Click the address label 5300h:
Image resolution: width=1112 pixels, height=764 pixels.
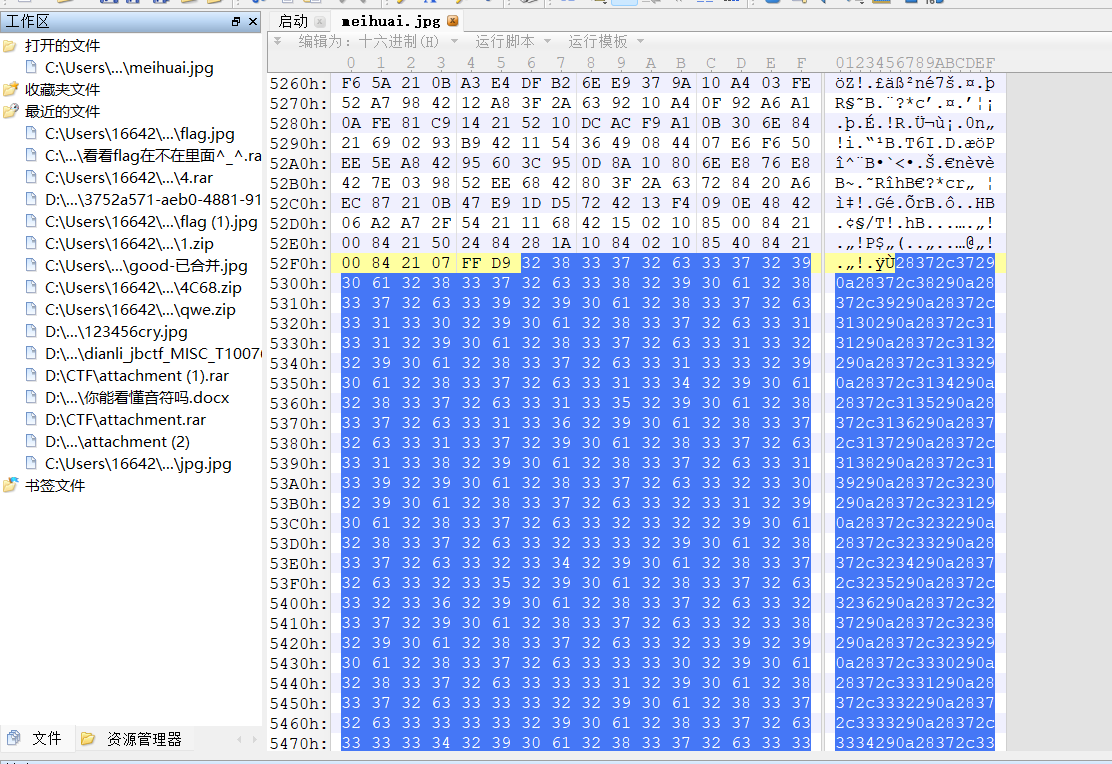299,284
